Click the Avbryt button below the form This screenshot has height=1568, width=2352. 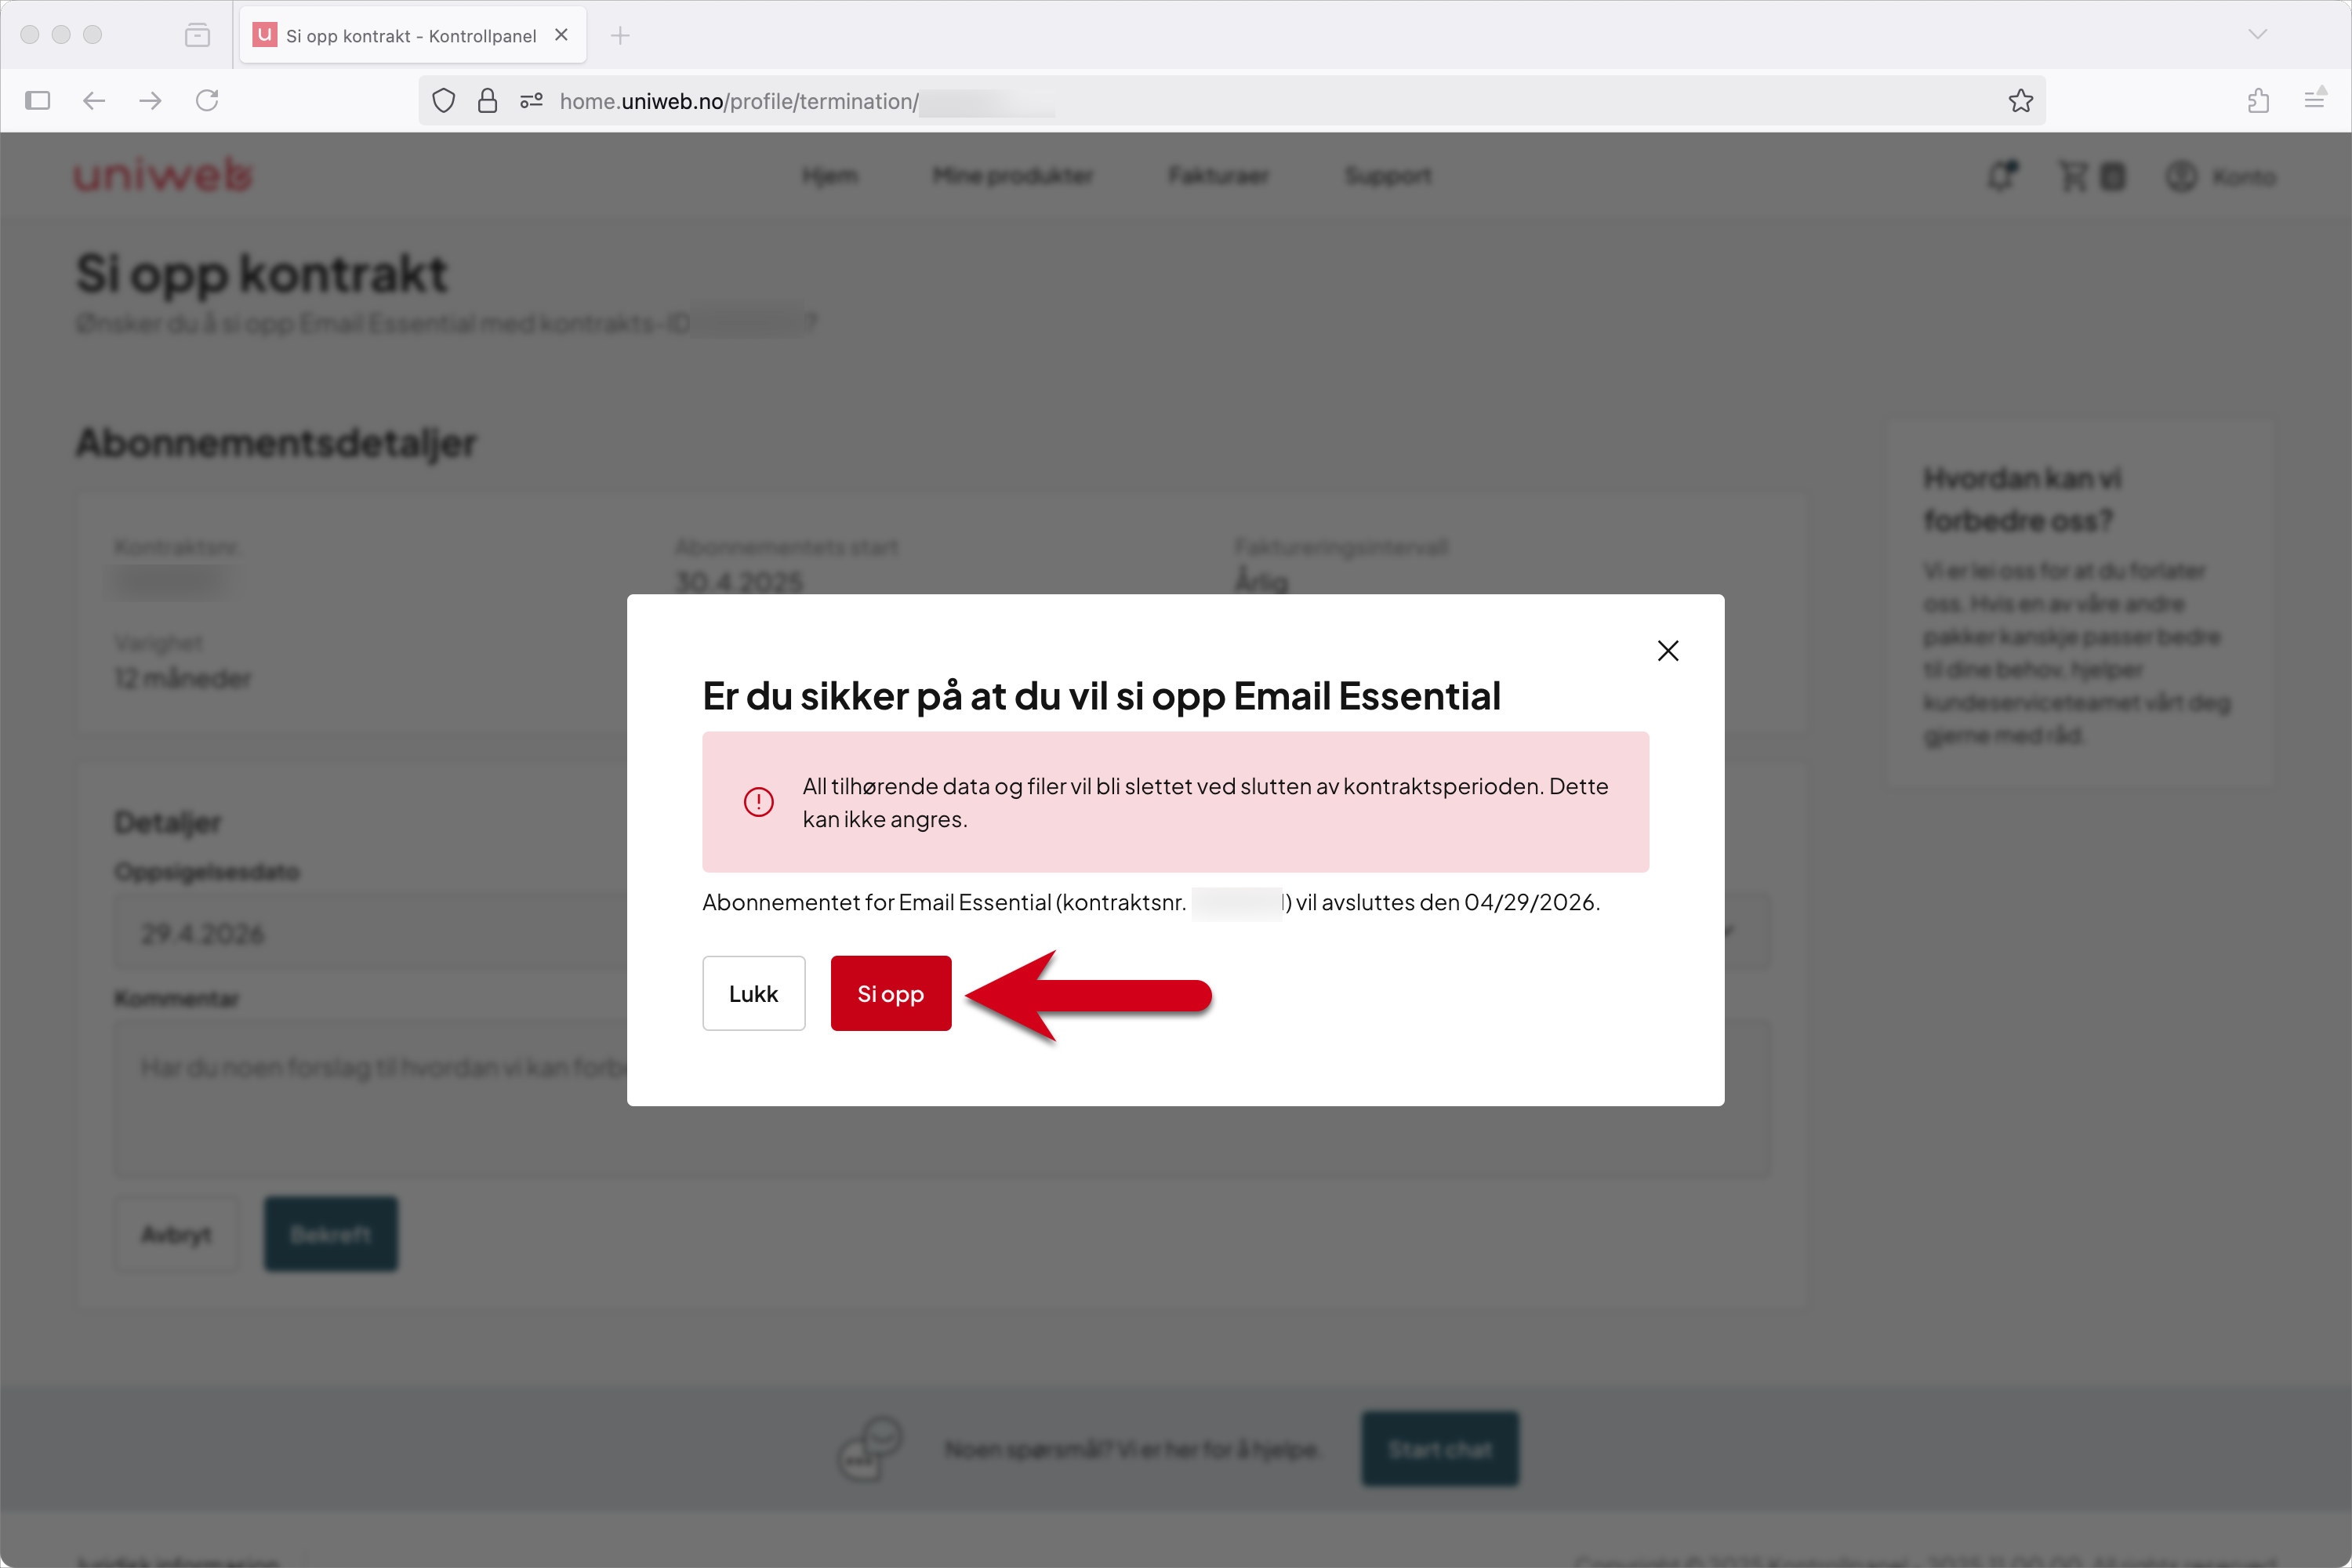pos(176,1234)
